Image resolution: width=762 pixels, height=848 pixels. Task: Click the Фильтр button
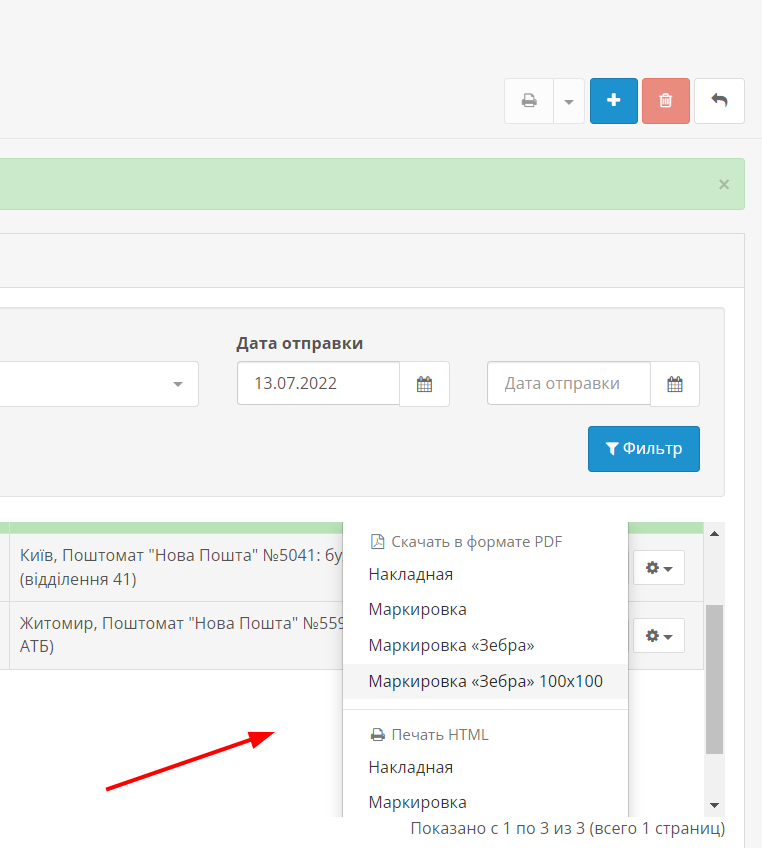pyautogui.click(x=643, y=449)
